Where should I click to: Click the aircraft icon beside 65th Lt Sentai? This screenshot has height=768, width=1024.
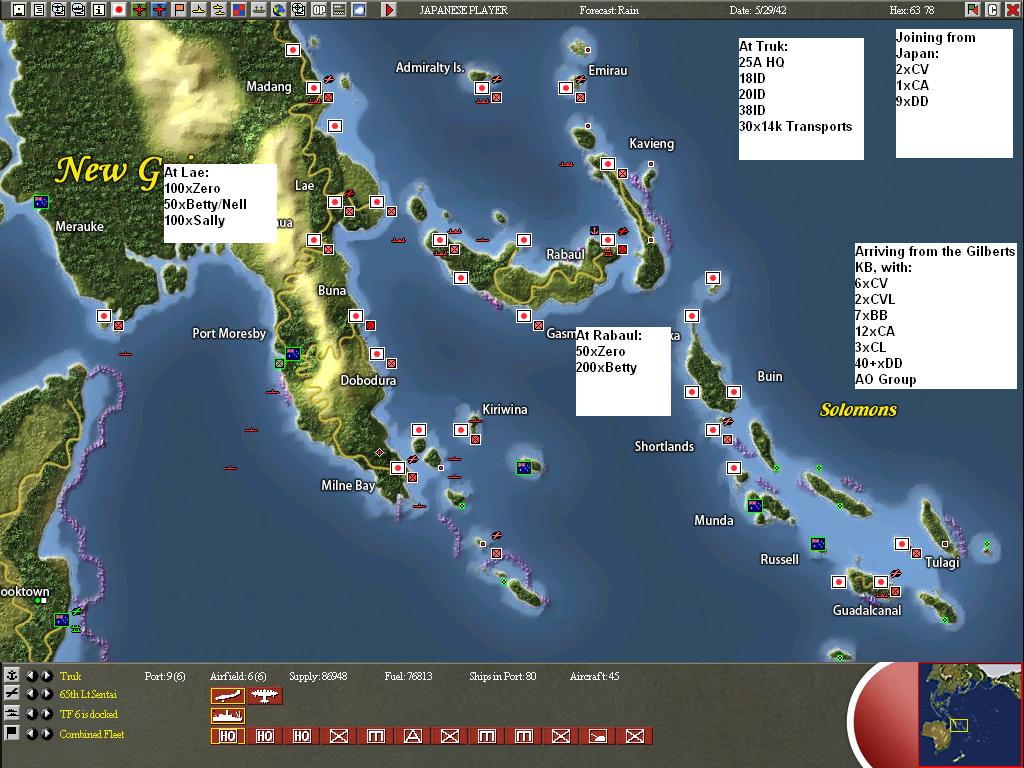12,694
